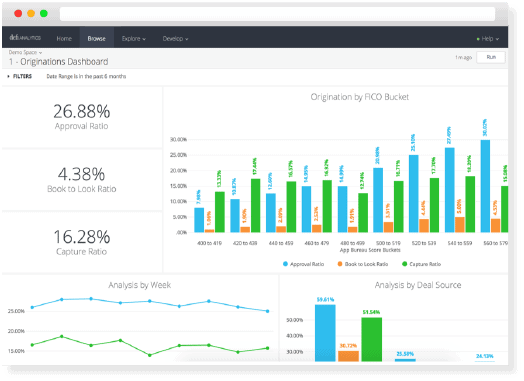This screenshot has height=381, width=524.
Task: Click the 59.61% blue deal source bar
Action: coord(325,333)
